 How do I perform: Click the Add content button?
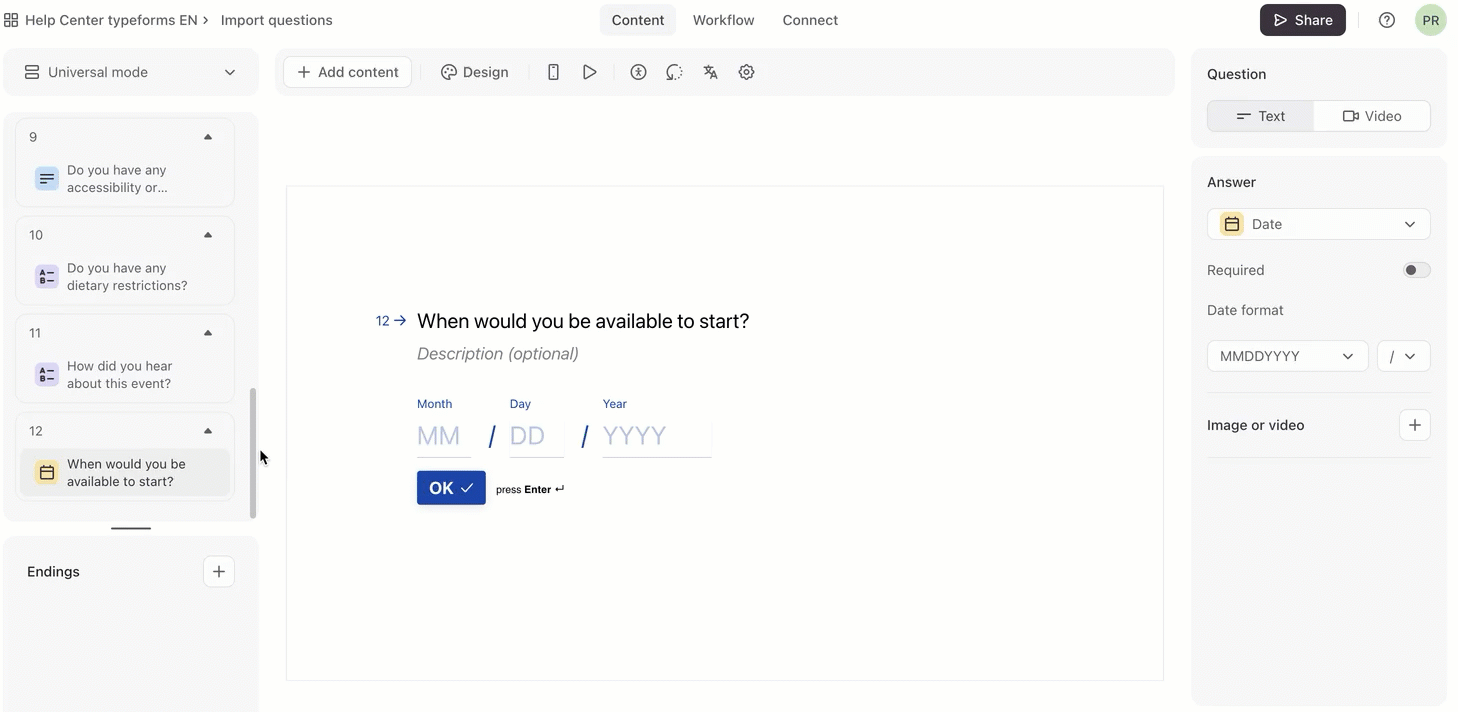pyautogui.click(x=347, y=72)
